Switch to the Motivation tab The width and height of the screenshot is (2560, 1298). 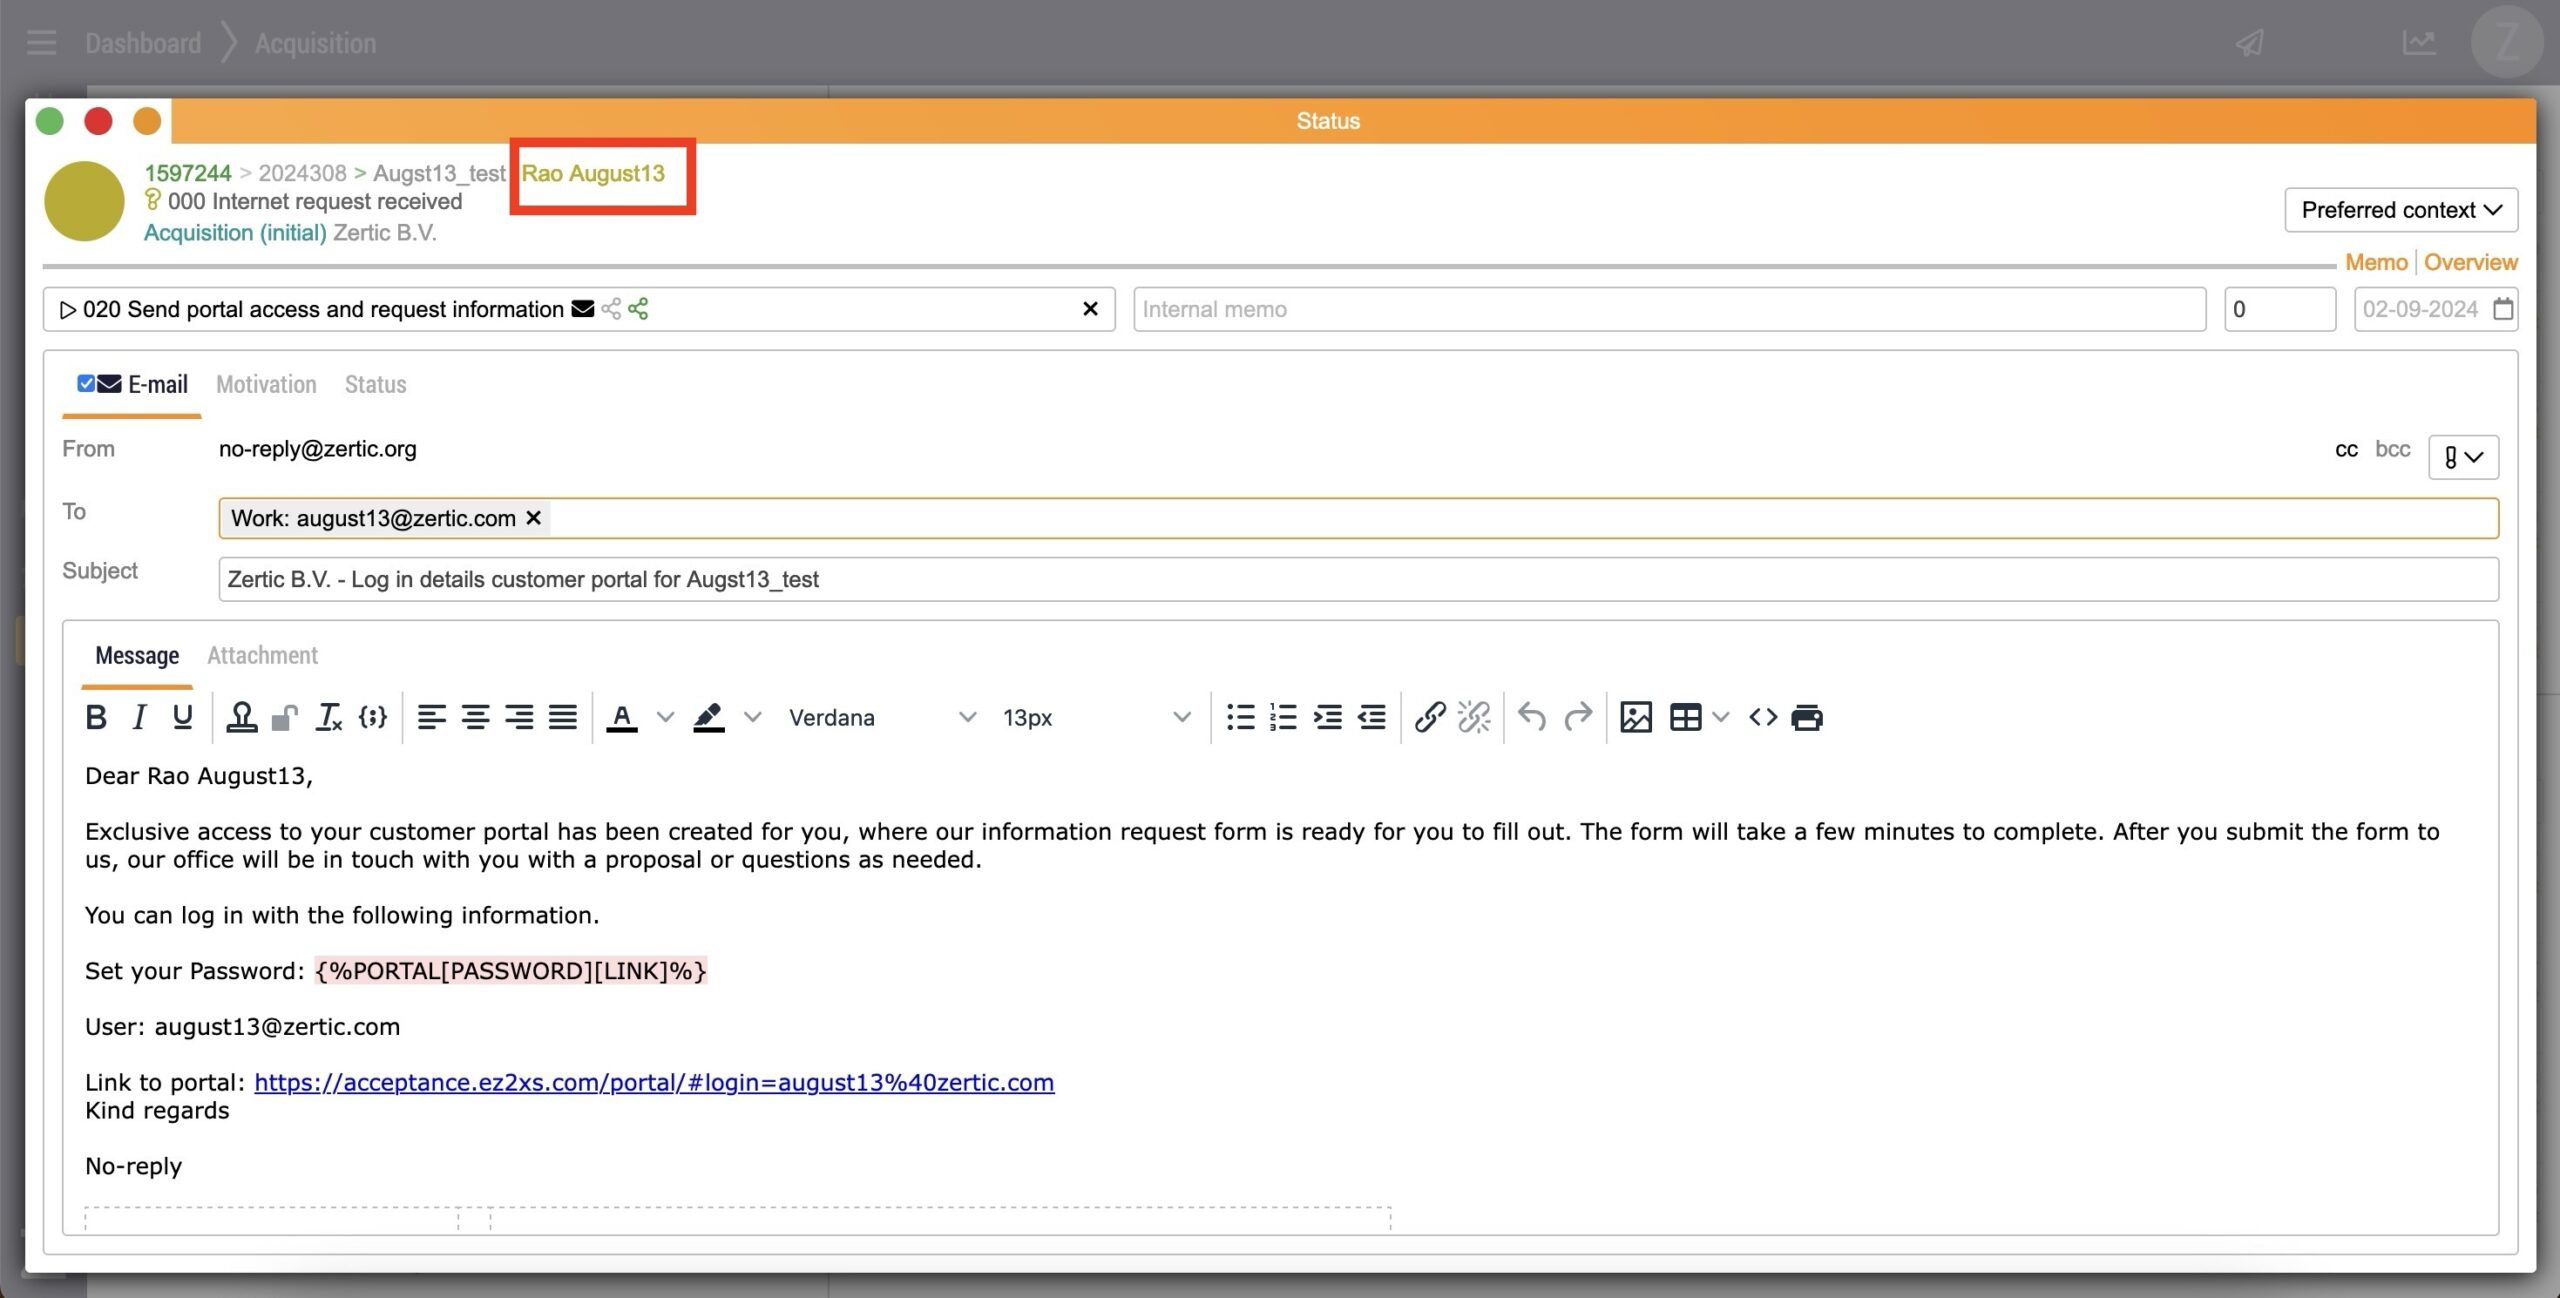(266, 385)
